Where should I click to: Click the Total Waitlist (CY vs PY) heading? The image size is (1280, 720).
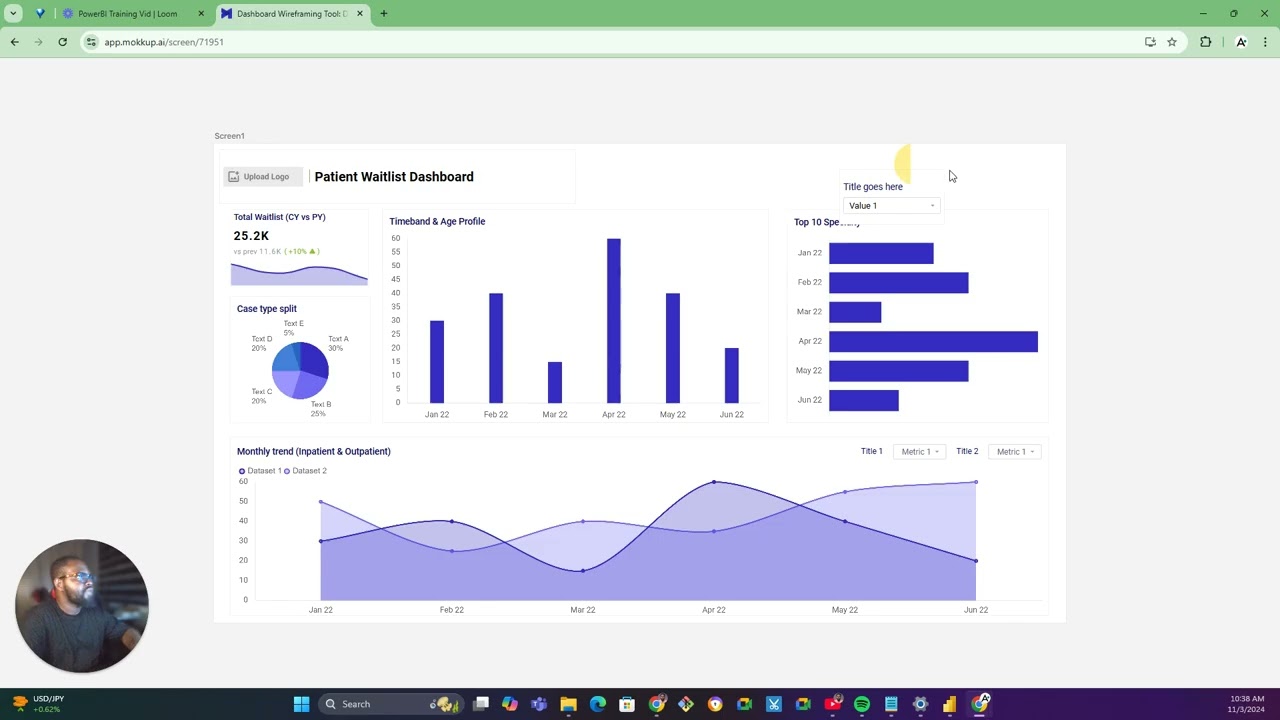pos(279,217)
